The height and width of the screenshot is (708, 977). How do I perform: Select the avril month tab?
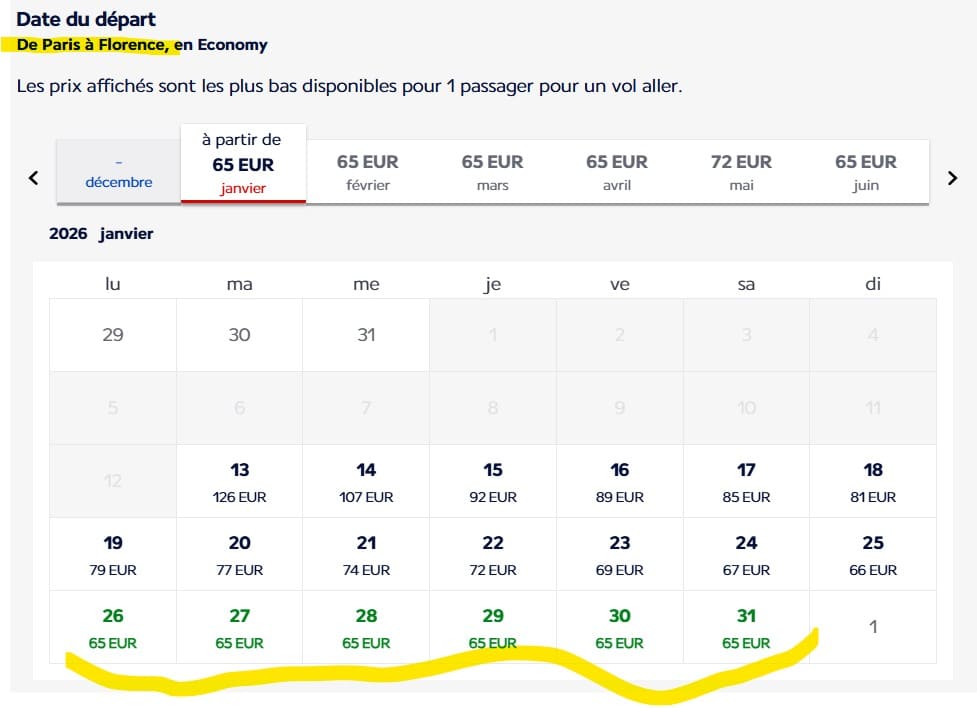tap(617, 170)
